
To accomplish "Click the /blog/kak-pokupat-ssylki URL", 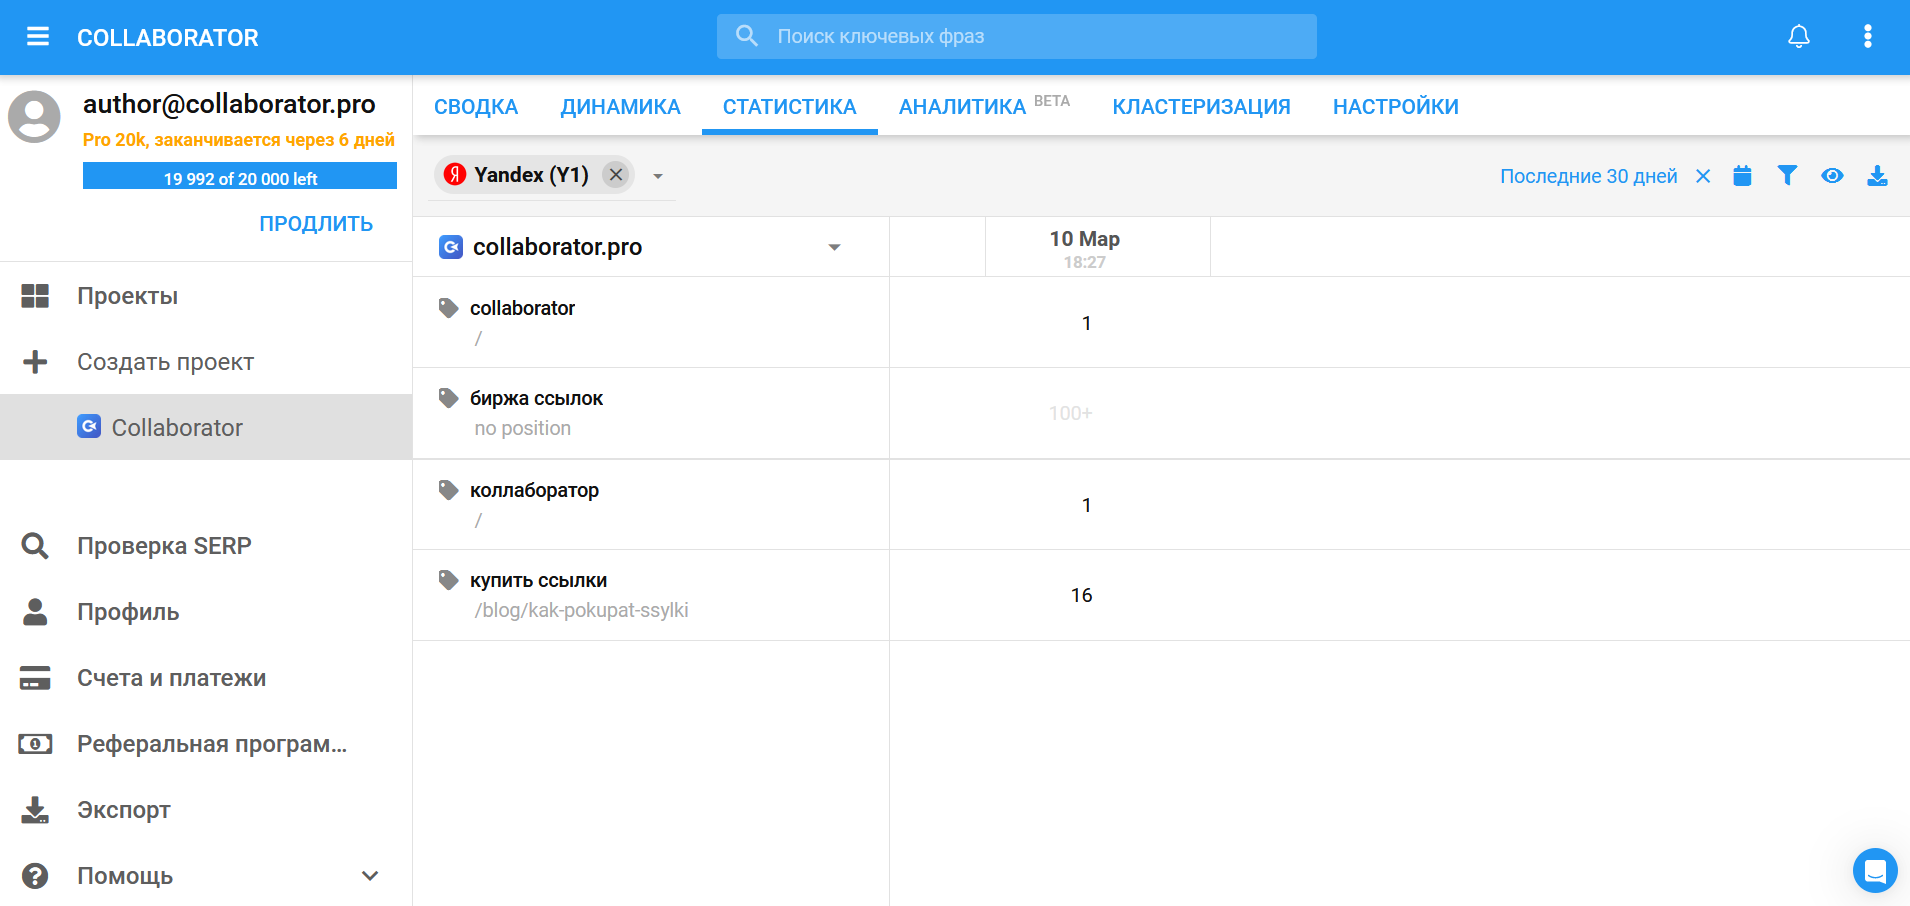I will pos(581,610).
